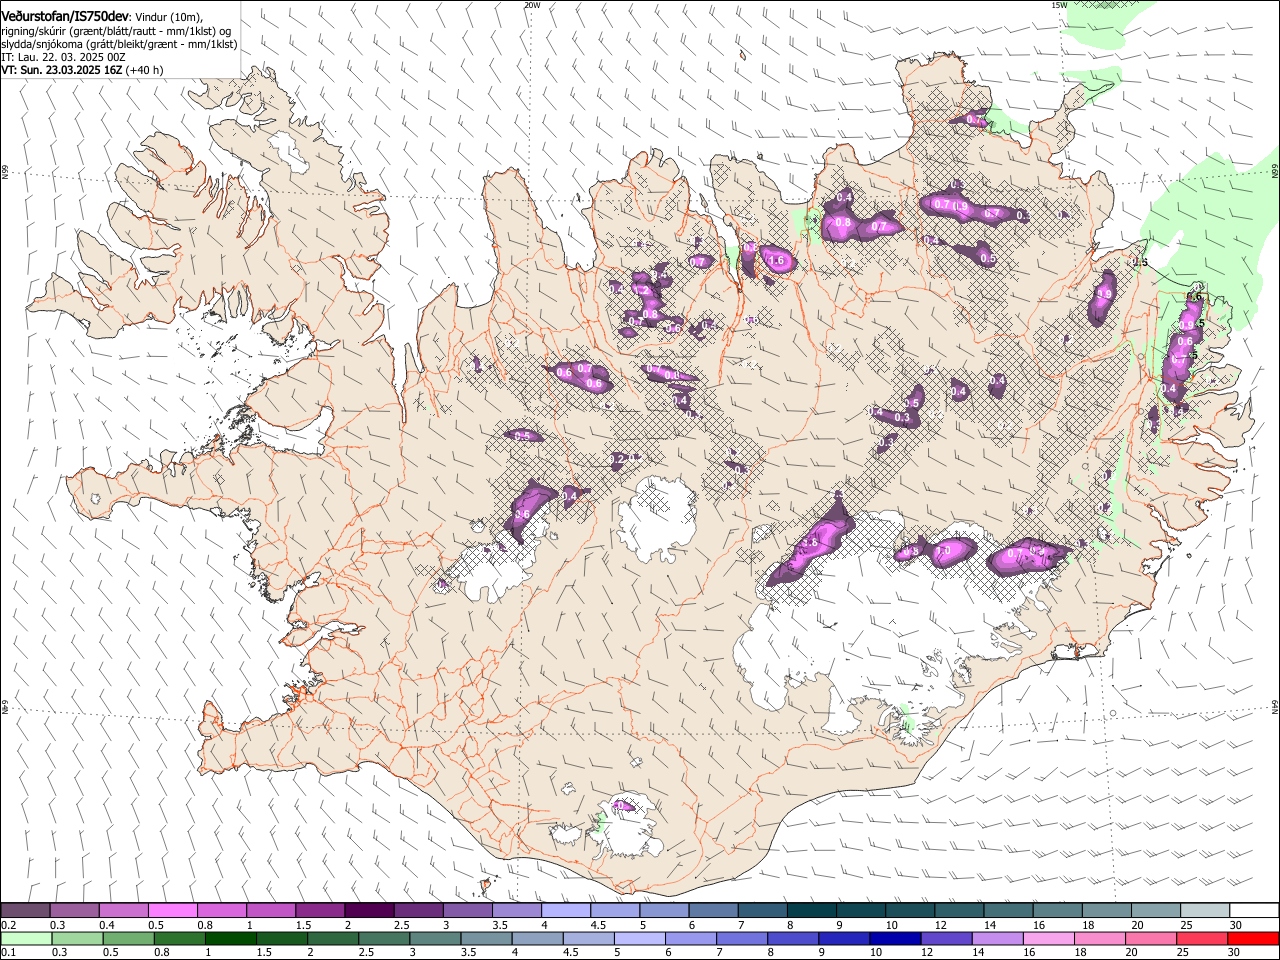Click the 30 label under the snow scale
This screenshot has height=960, width=1280.
1235,924
